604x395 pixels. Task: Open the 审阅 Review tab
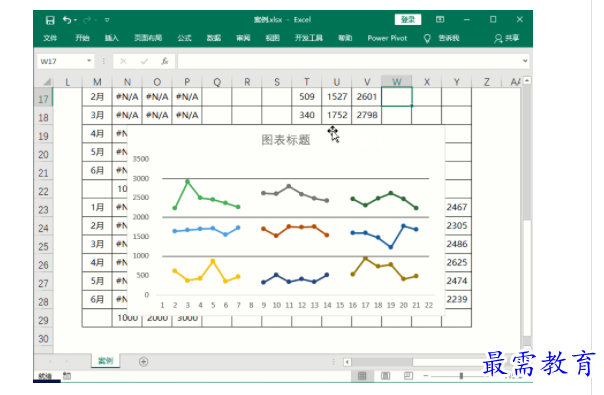243,38
